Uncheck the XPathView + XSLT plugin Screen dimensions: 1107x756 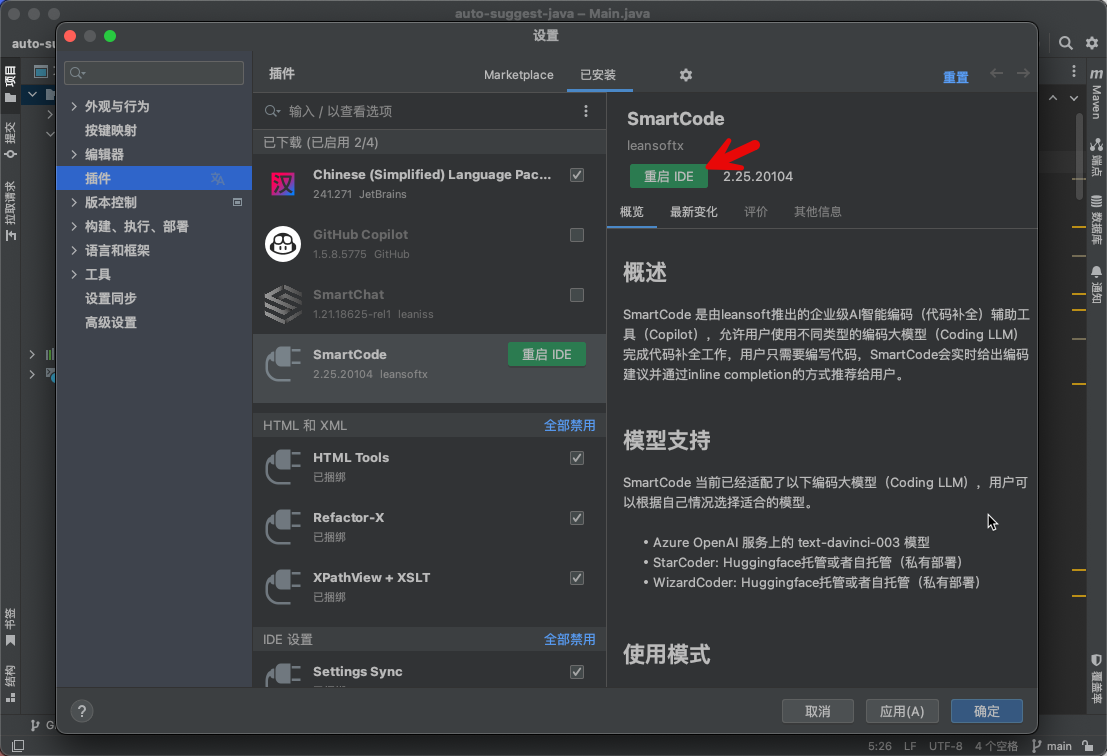(x=577, y=578)
